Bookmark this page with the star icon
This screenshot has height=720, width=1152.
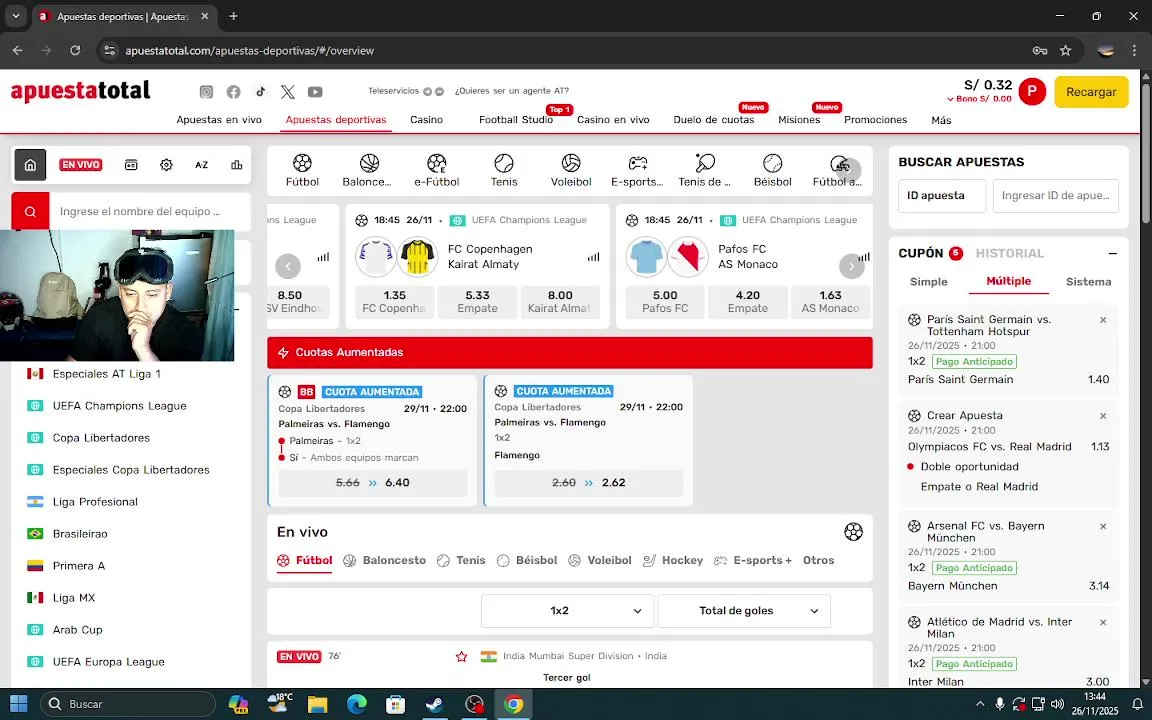1065,51
